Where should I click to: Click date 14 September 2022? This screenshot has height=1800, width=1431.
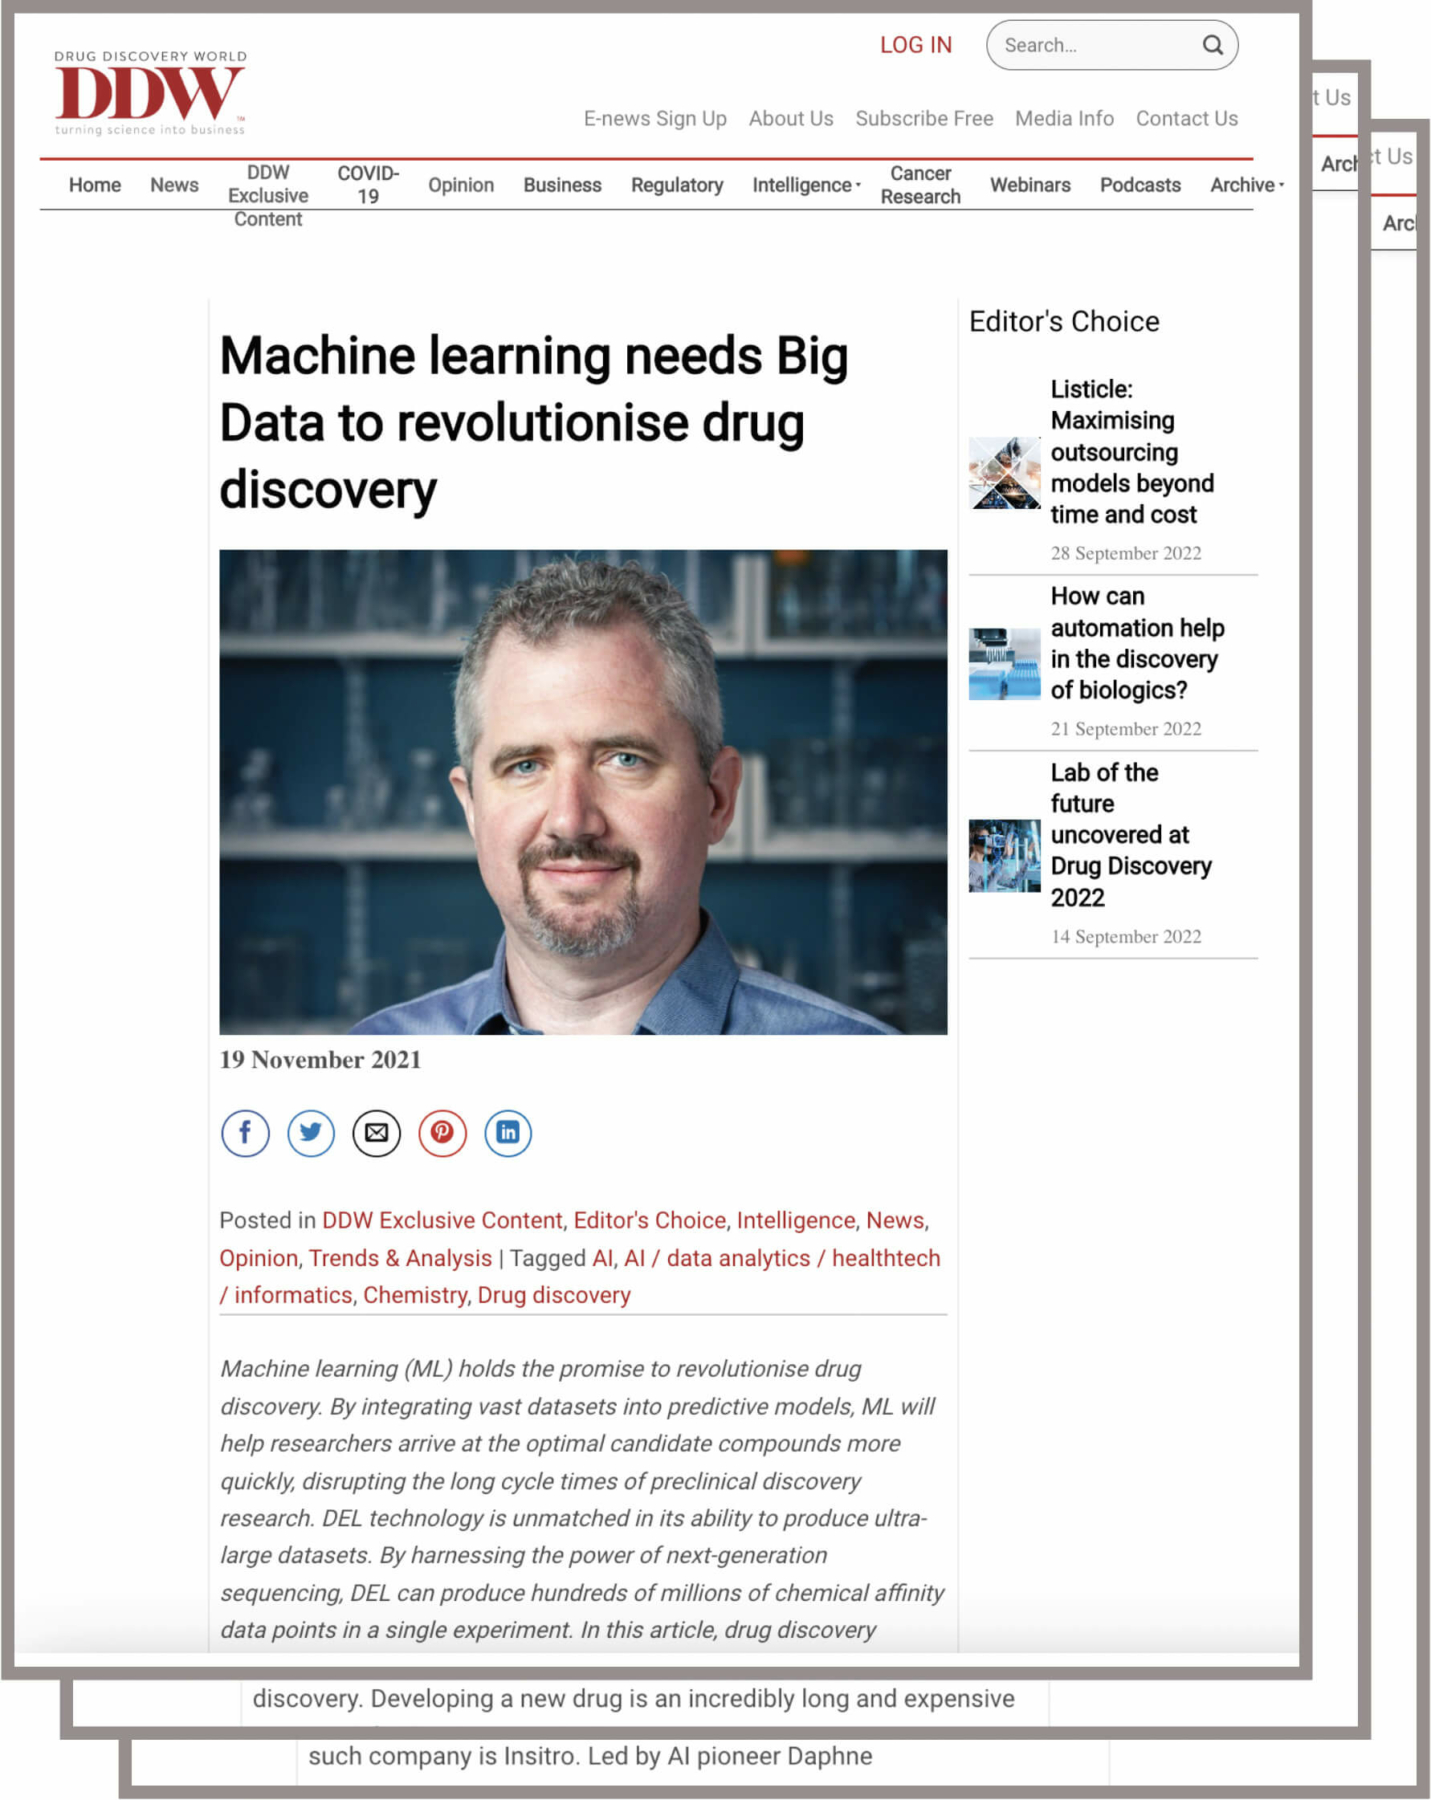(1126, 937)
